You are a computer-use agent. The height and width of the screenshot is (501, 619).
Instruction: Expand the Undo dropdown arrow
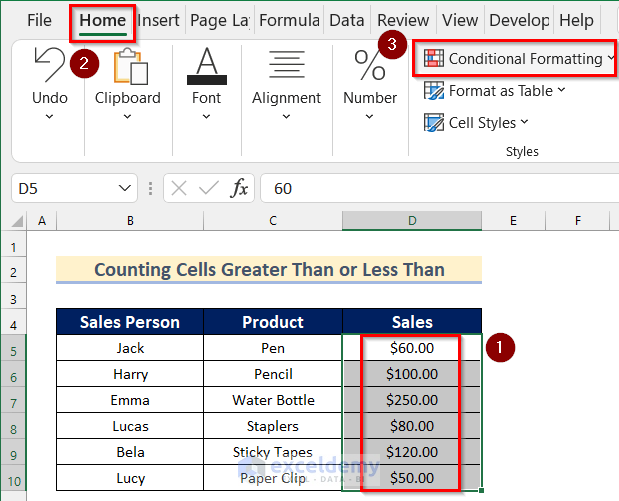[49, 117]
